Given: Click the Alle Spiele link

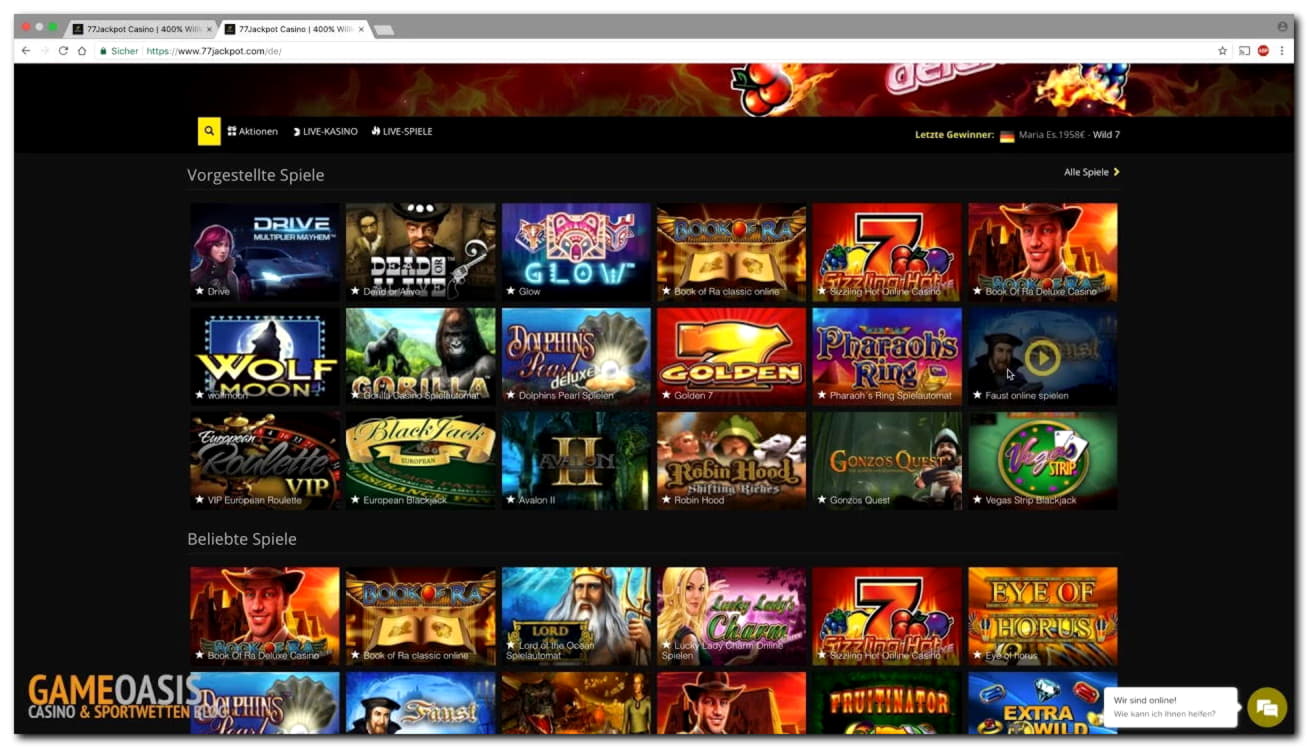Looking at the screenshot, I should click(x=1091, y=172).
